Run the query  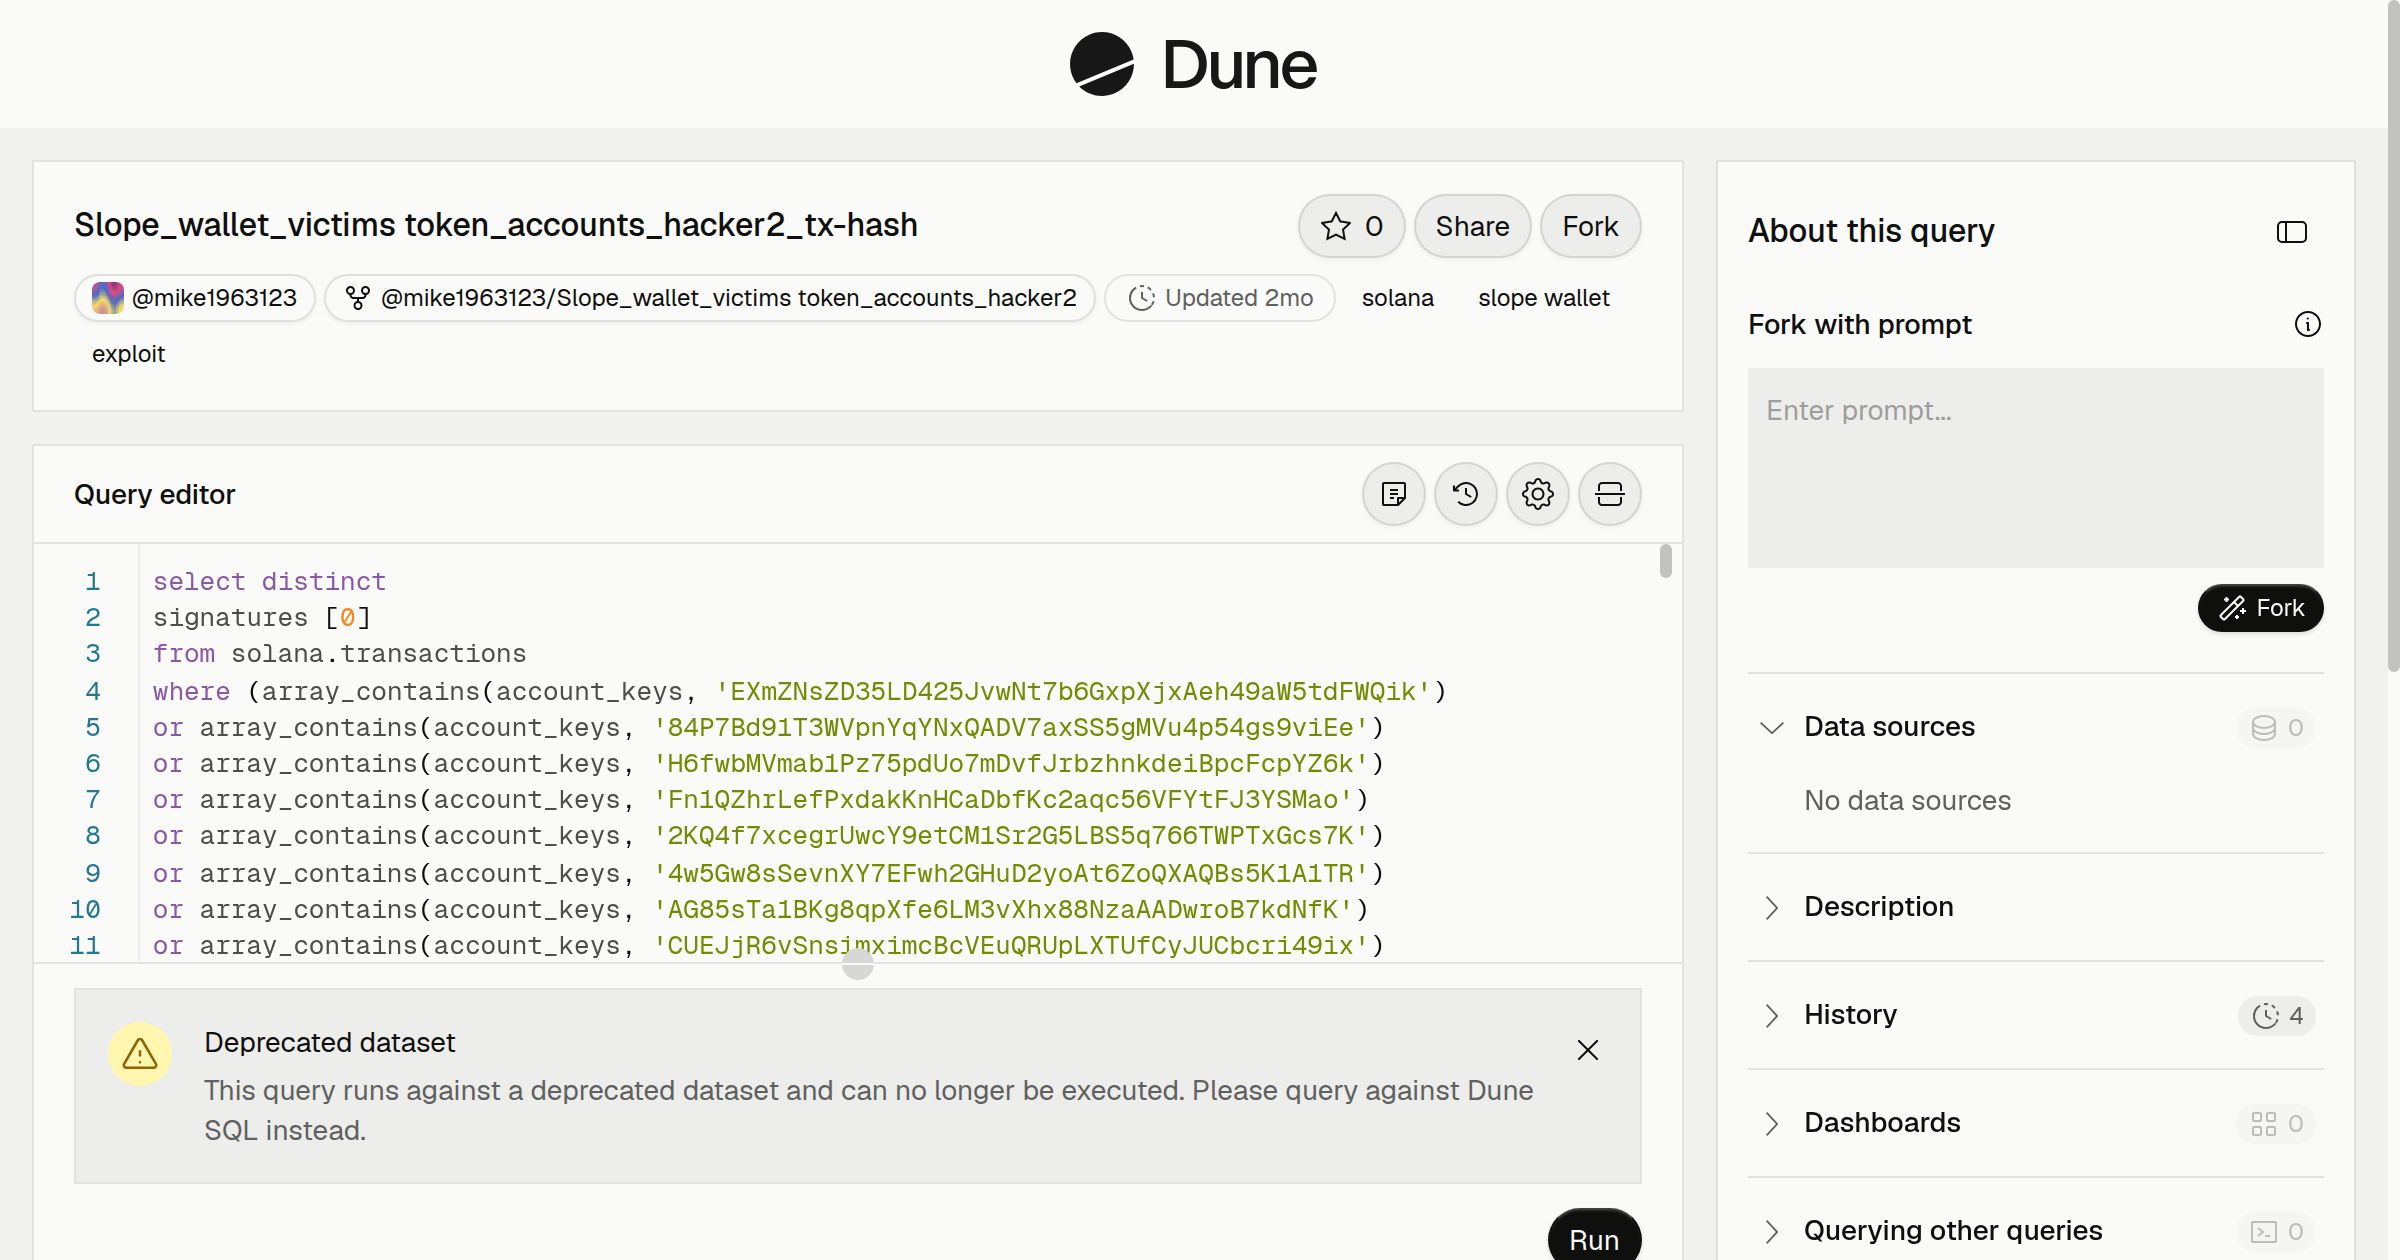[x=1594, y=1238]
